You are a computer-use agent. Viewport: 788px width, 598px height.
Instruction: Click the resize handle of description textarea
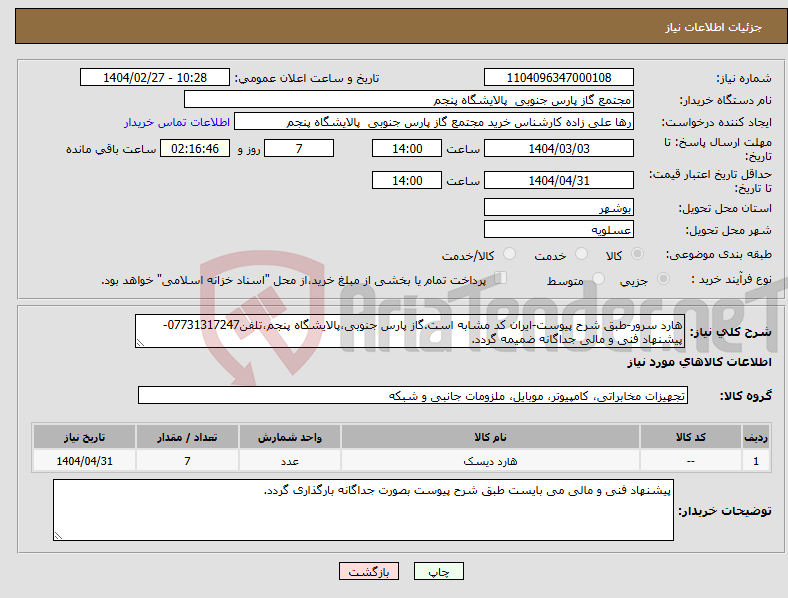tap(140, 343)
